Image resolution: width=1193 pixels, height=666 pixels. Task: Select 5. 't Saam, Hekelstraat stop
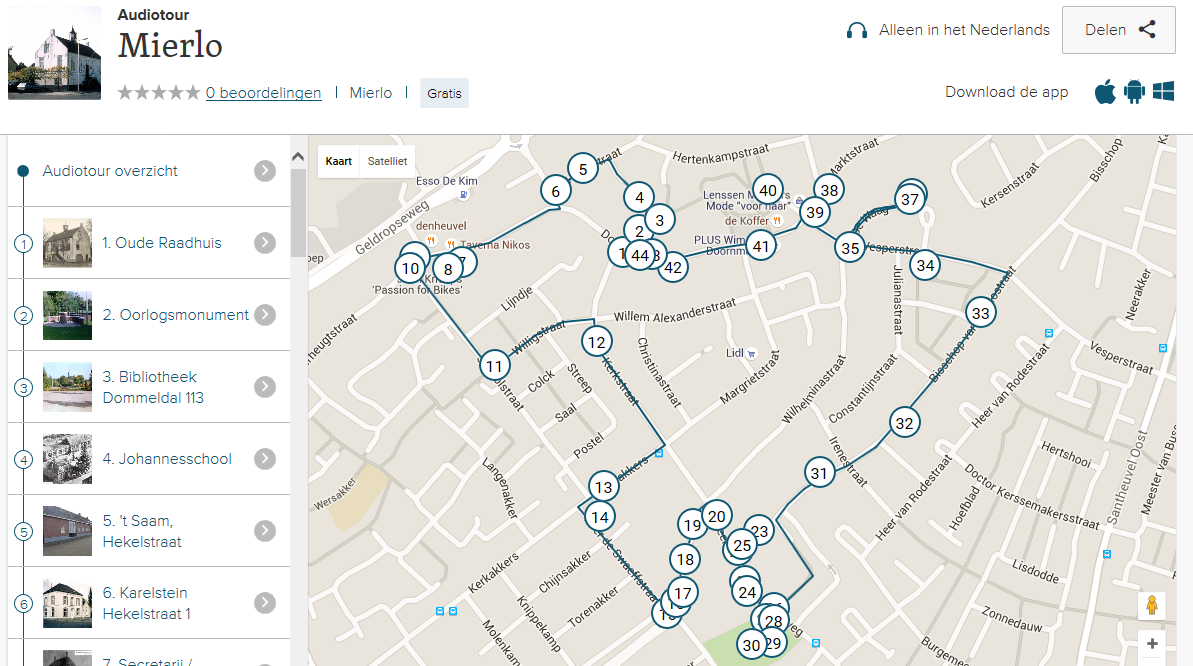pos(149,531)
